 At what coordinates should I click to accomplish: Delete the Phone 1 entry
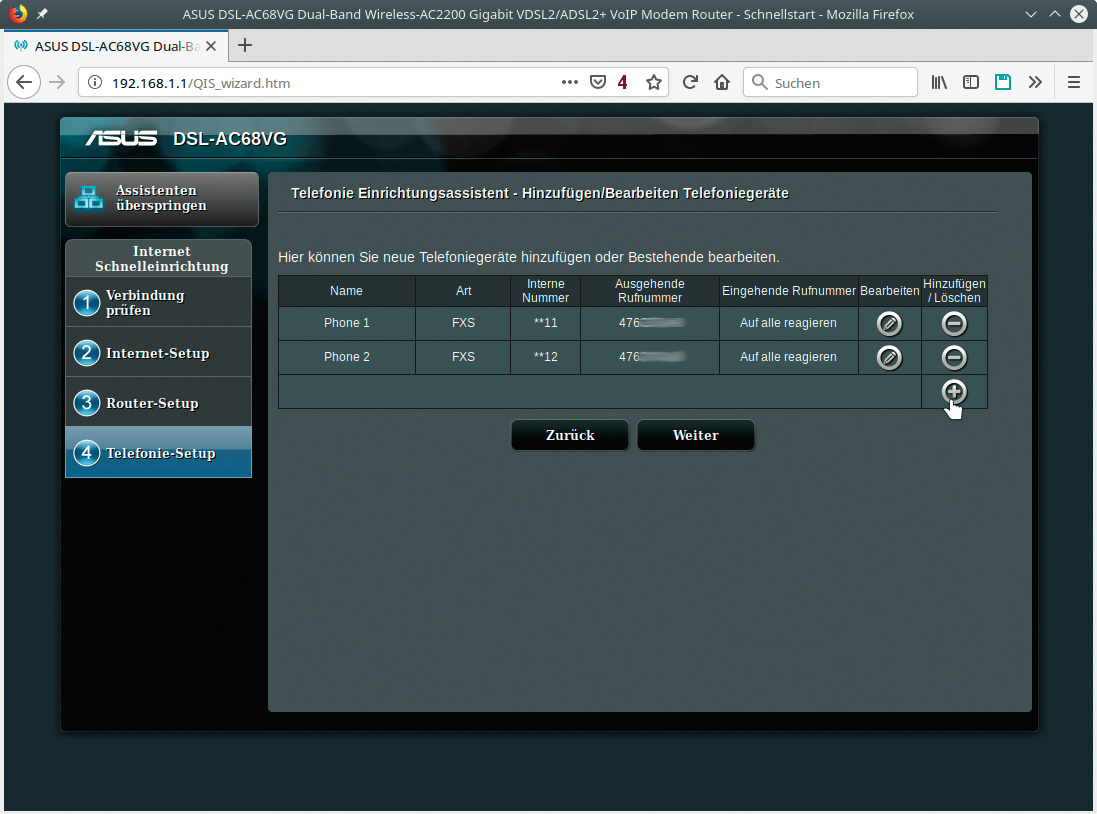[x=954, y=323]
